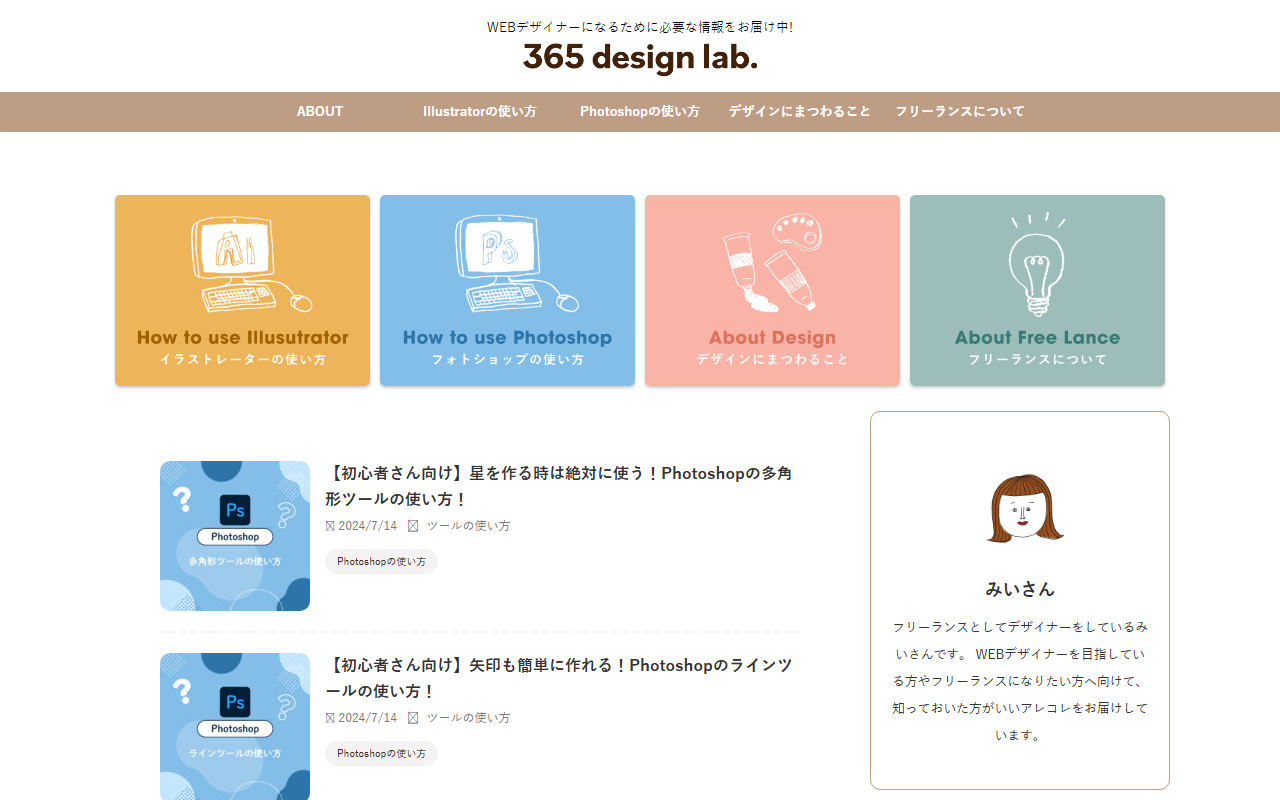Open the 365 design lab. site logo
Image resolution: width=1280 pixels, height=800 pixels.
[640, 57]
